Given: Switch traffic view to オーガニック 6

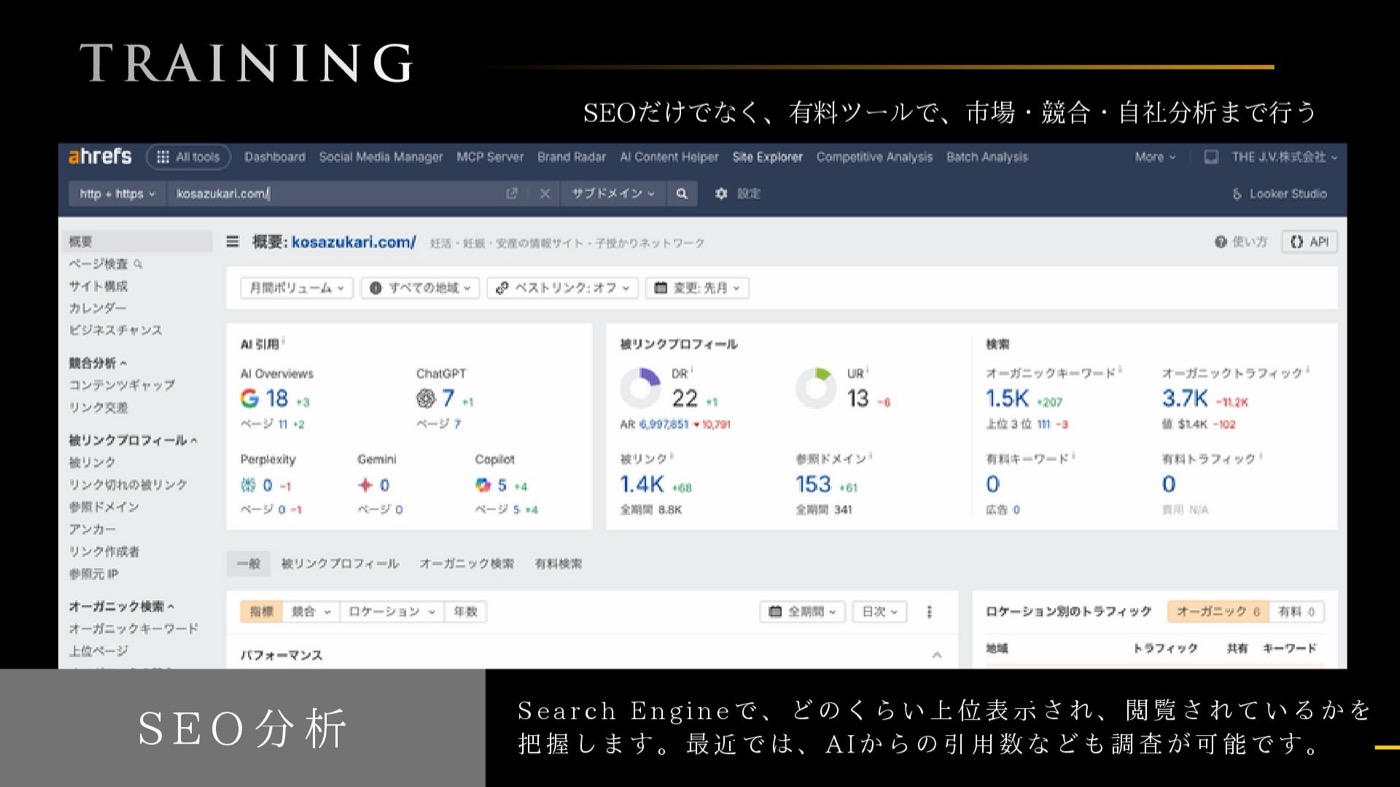Looking at the screenshot, I should point(1218,612).
